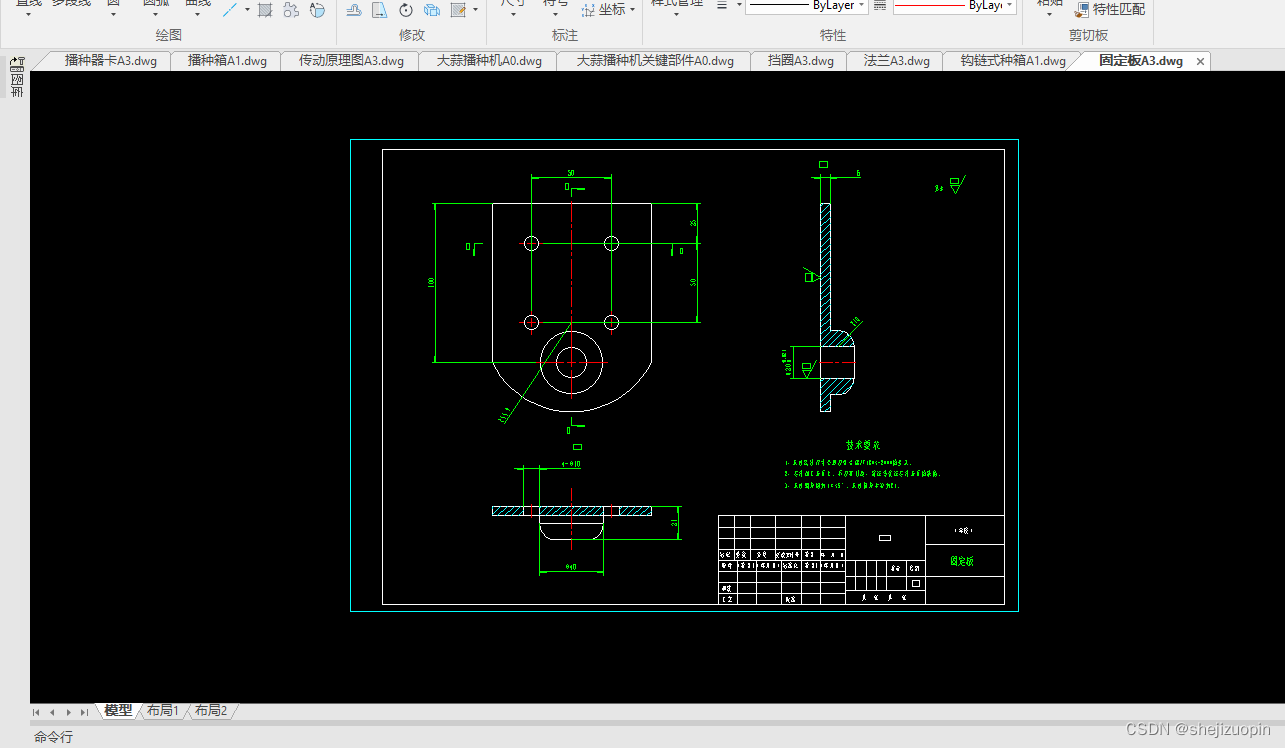Screen dimensions: 1285x748
Task: Expand the 直线 line tool dropdown arrow
Action: pos(28,14)
